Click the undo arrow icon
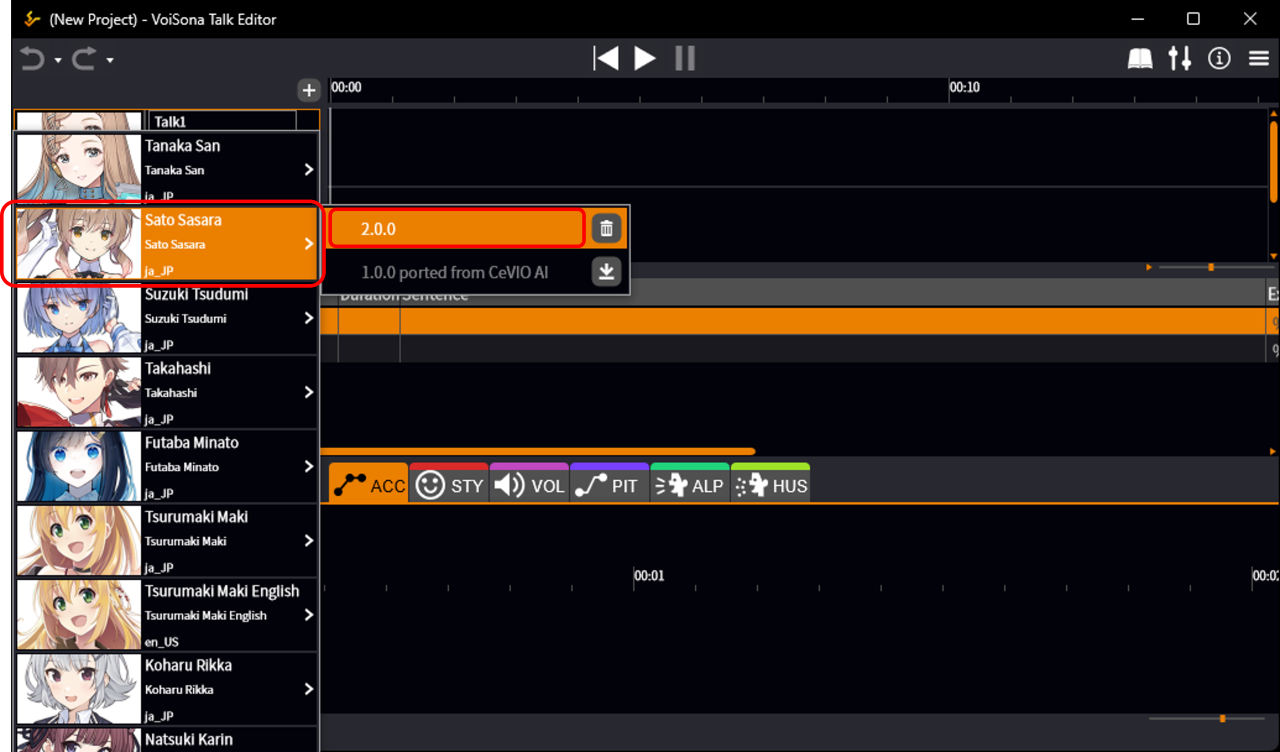Image resolution: width=1280 pixels, height=752 pixels. point(33,59)
